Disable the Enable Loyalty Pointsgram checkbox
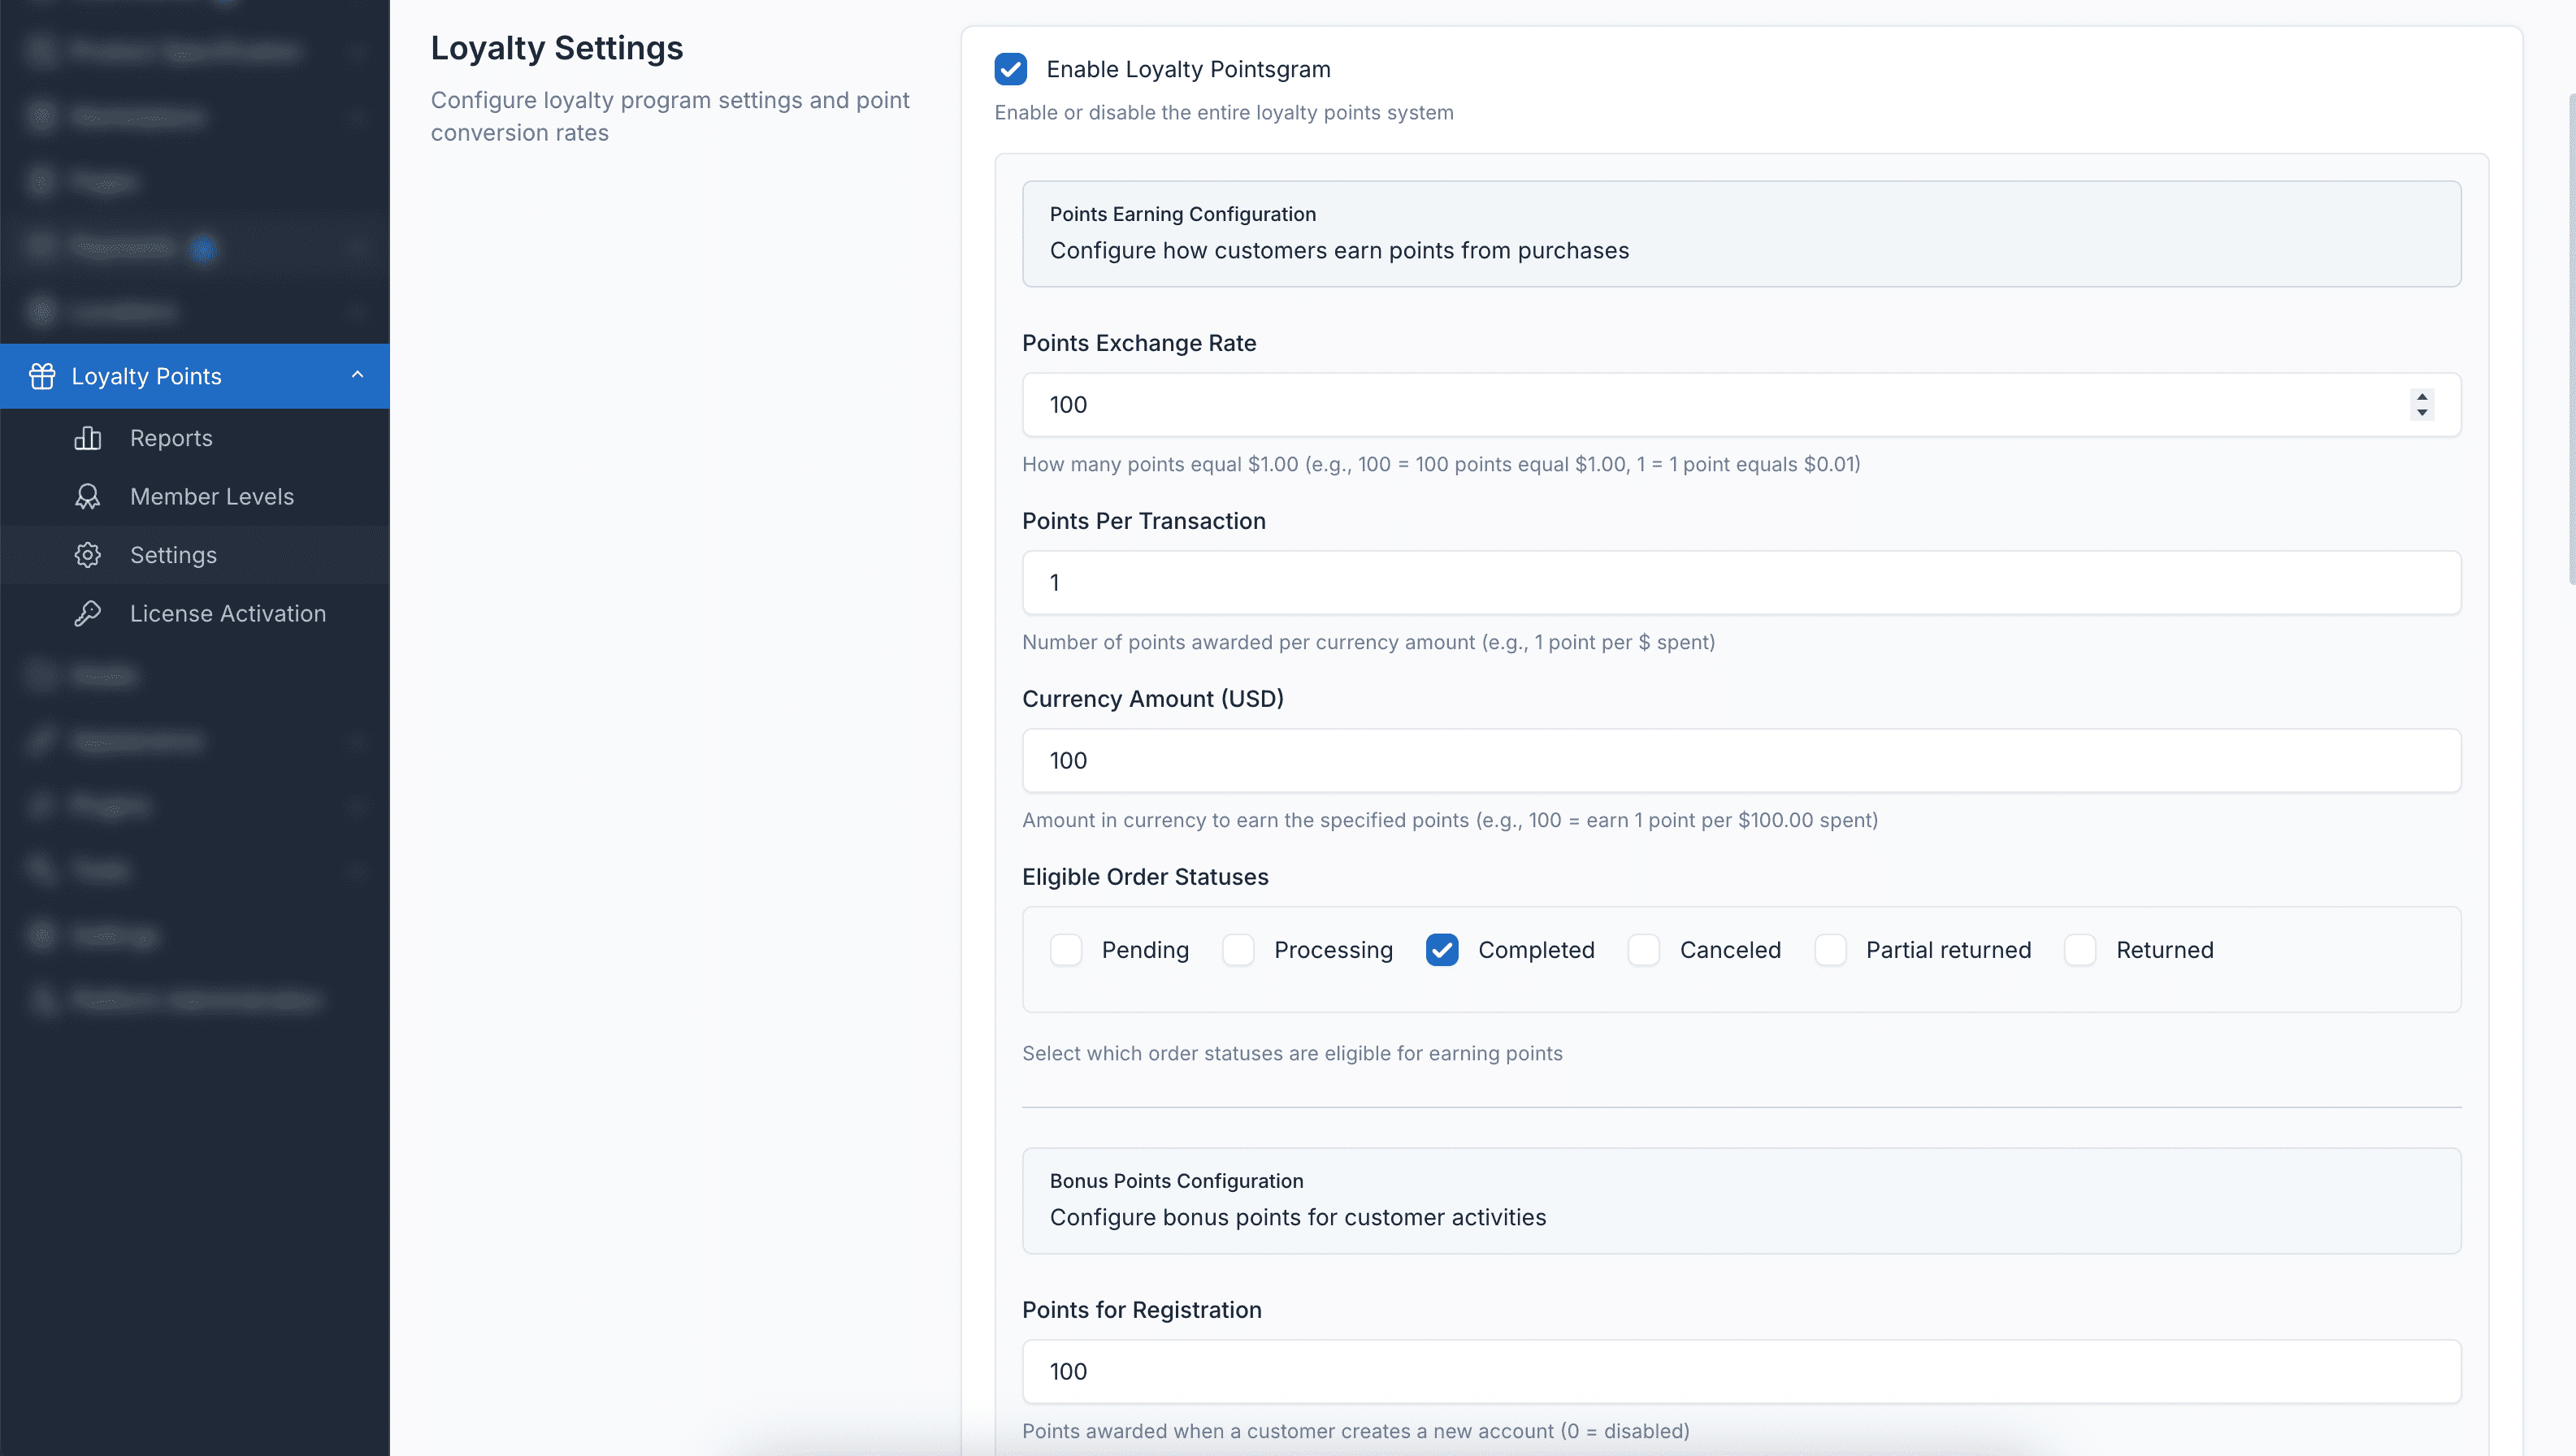The image size is (2576, 1456). coord(1011,69)
